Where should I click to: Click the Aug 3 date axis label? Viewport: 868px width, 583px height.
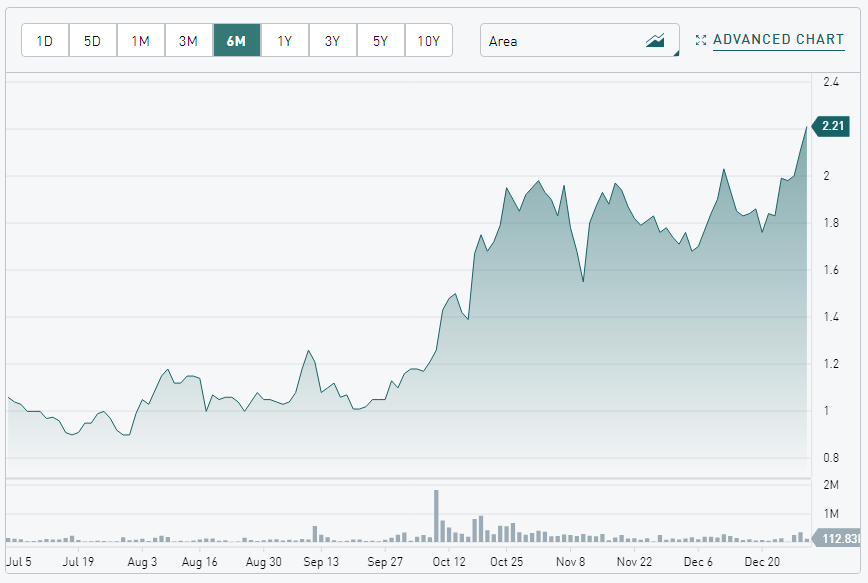pos(142,561)
